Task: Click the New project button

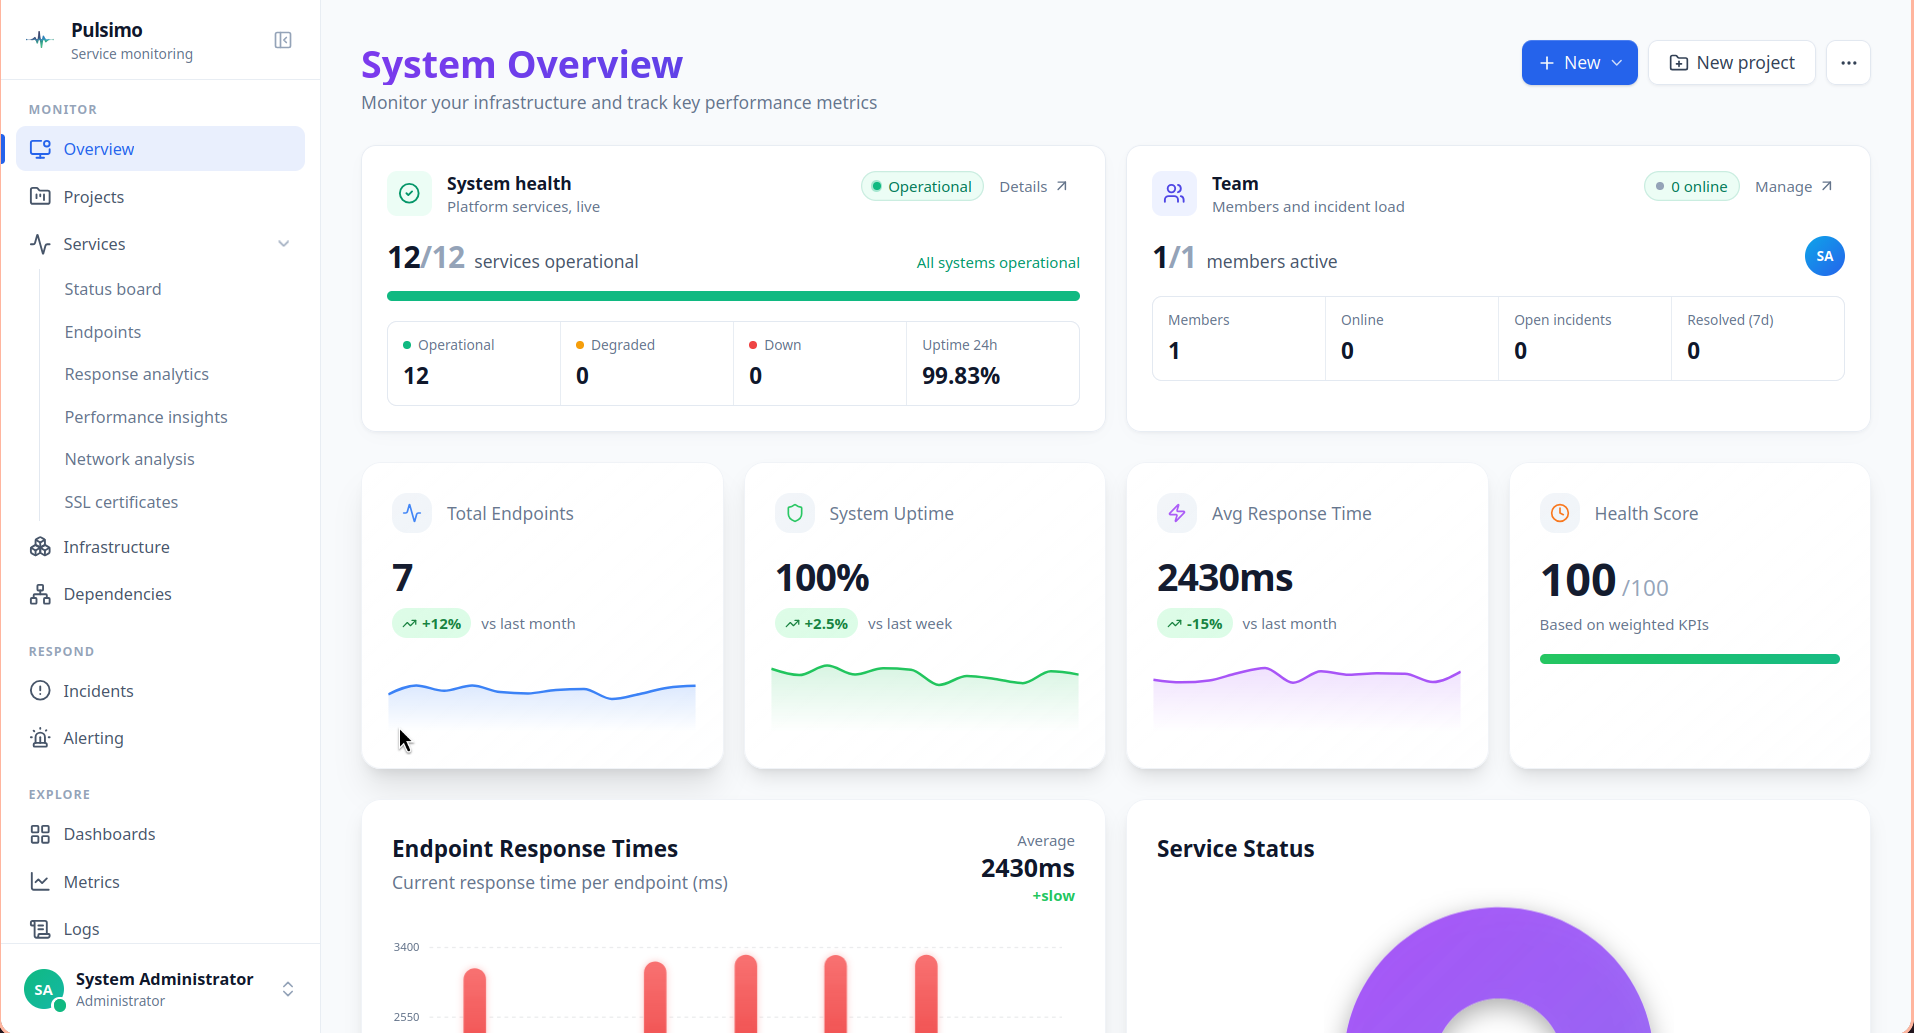Action: [x=1731, y=62]
